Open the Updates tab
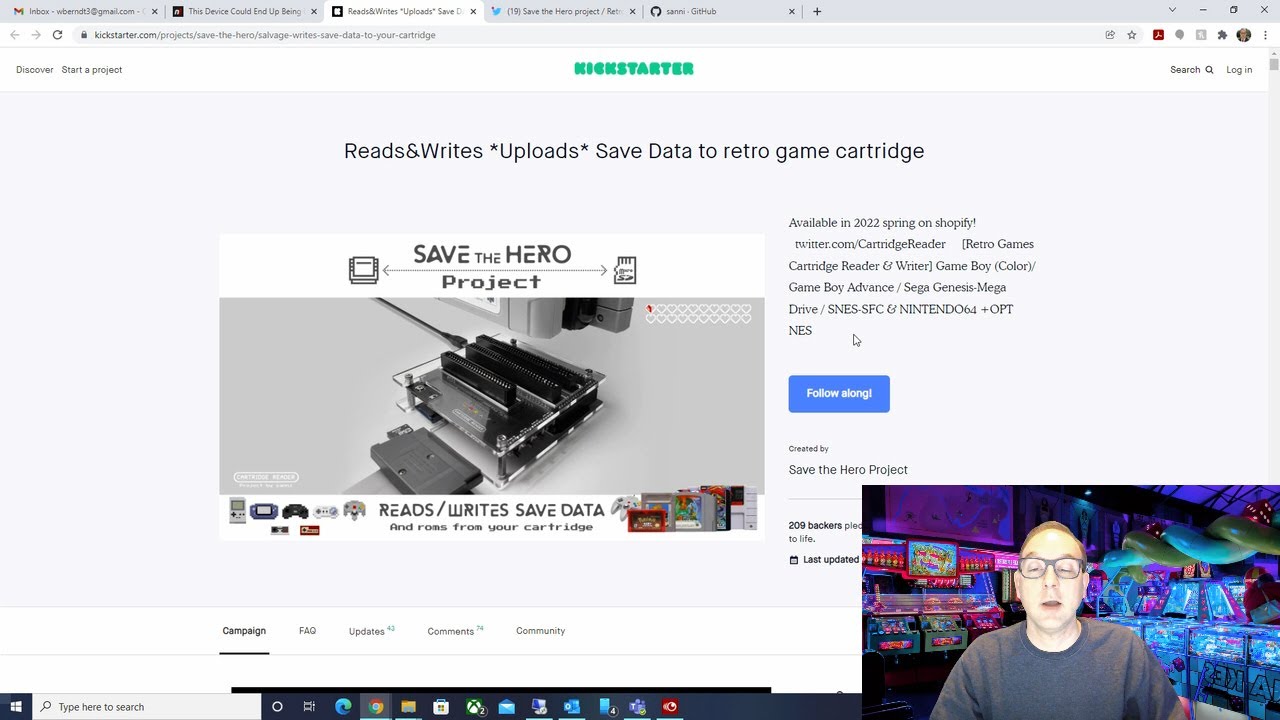This screenshot has height=720, width=1280. [371, 631]
